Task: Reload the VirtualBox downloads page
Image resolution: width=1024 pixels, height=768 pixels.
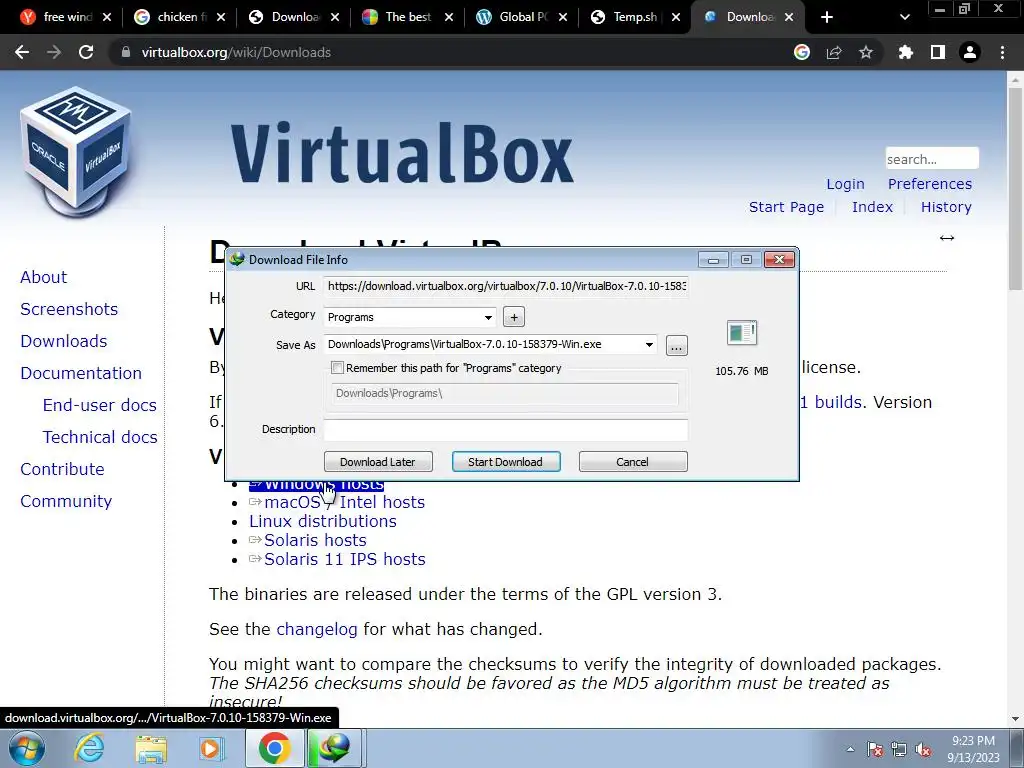Action: click(86, 52)
